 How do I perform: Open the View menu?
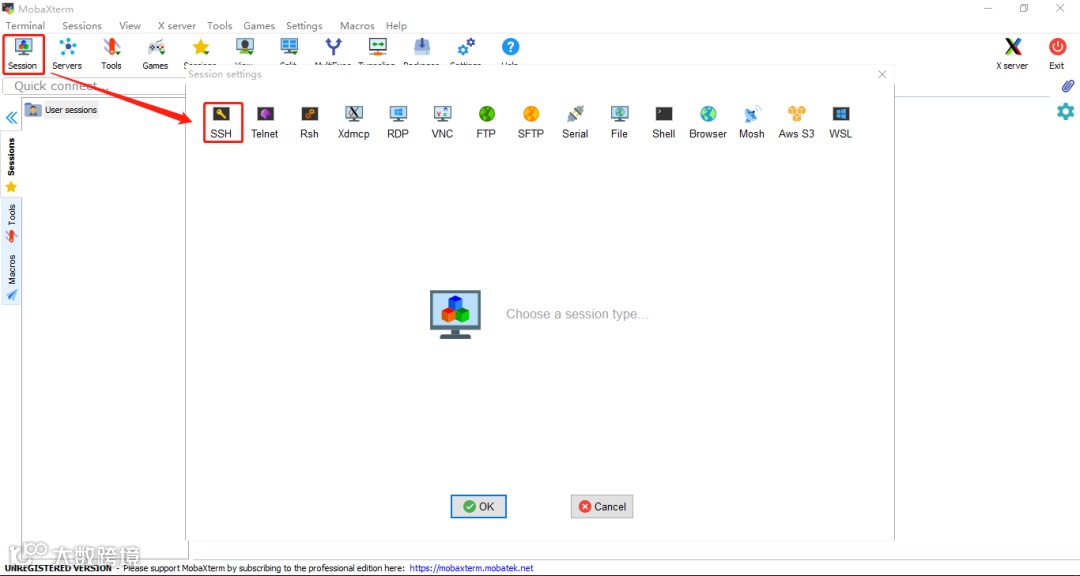130,25
